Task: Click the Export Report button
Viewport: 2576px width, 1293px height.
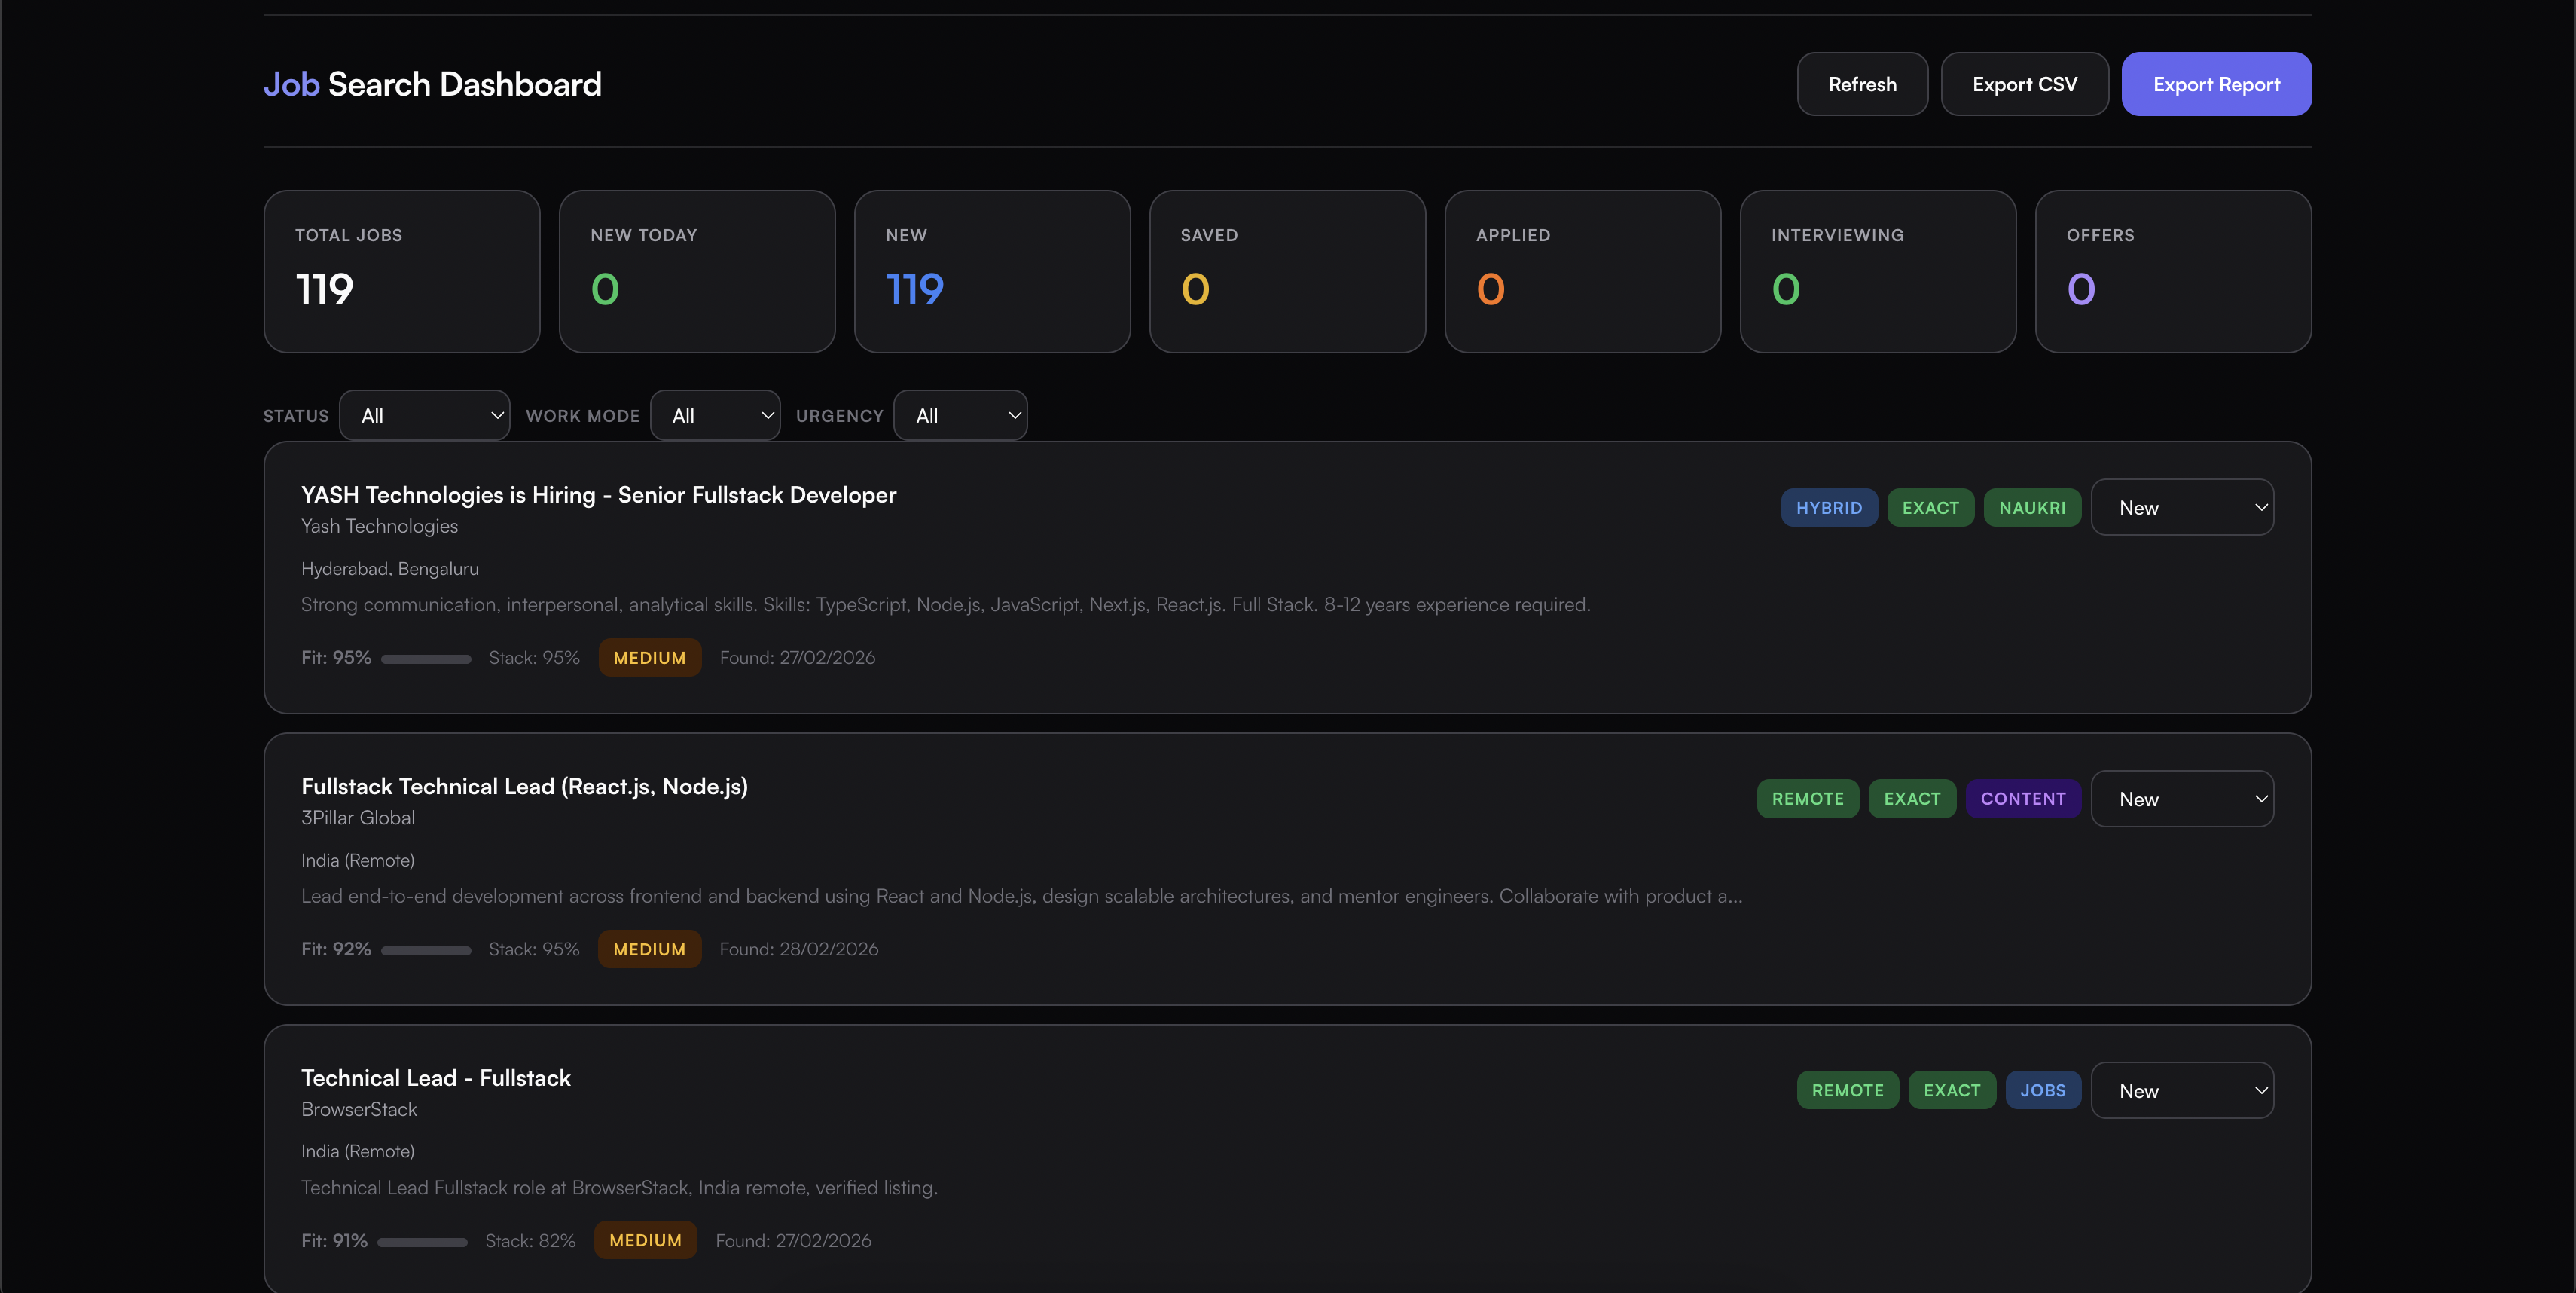Action: click(2215, 84)
